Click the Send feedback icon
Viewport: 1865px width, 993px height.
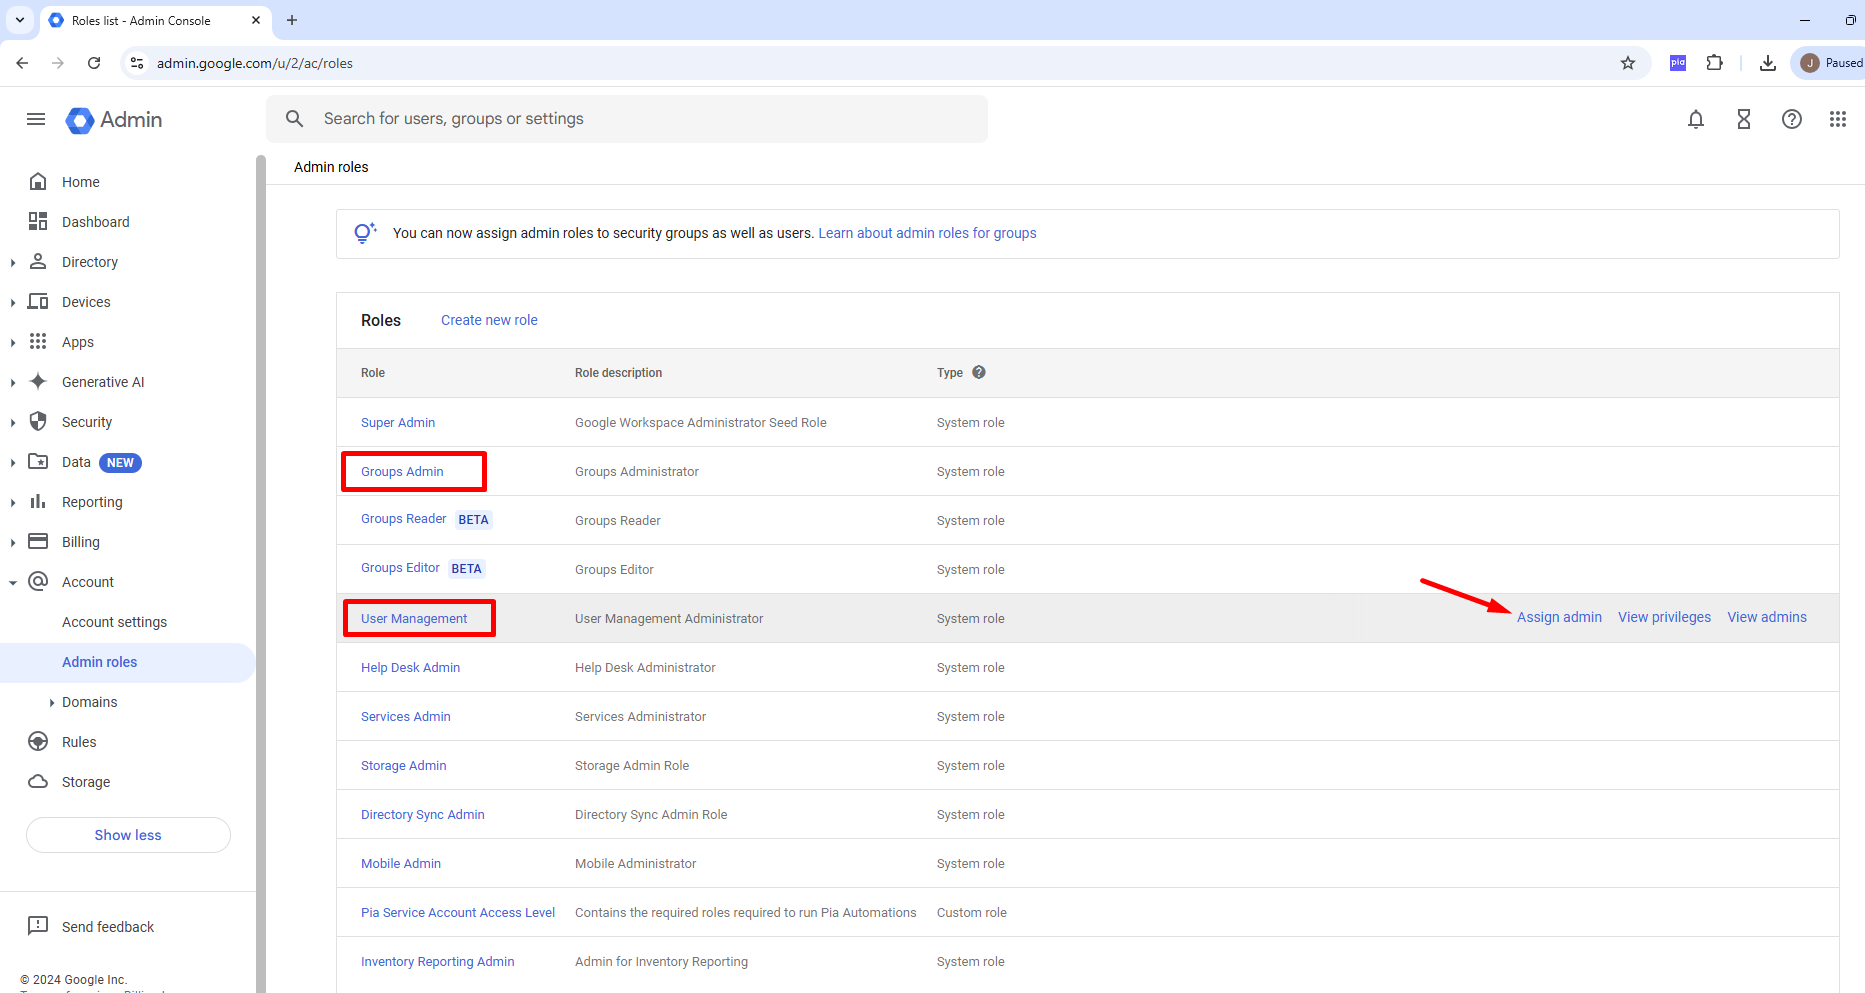38,926
